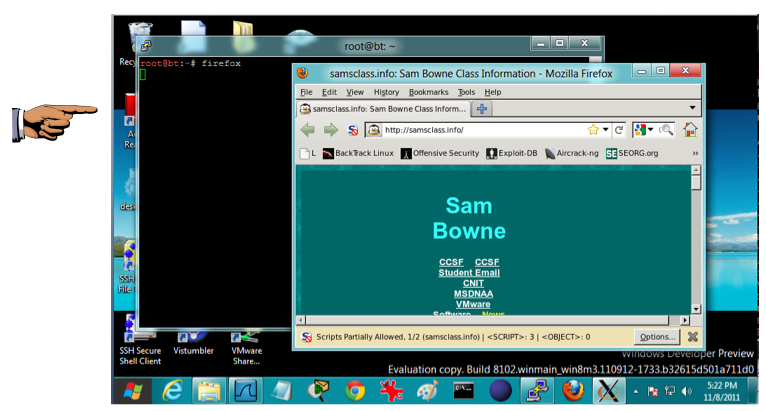The width and height of the screenshot is (766, 411).
Task: Follow the VMware link
Action: point(473,304)
